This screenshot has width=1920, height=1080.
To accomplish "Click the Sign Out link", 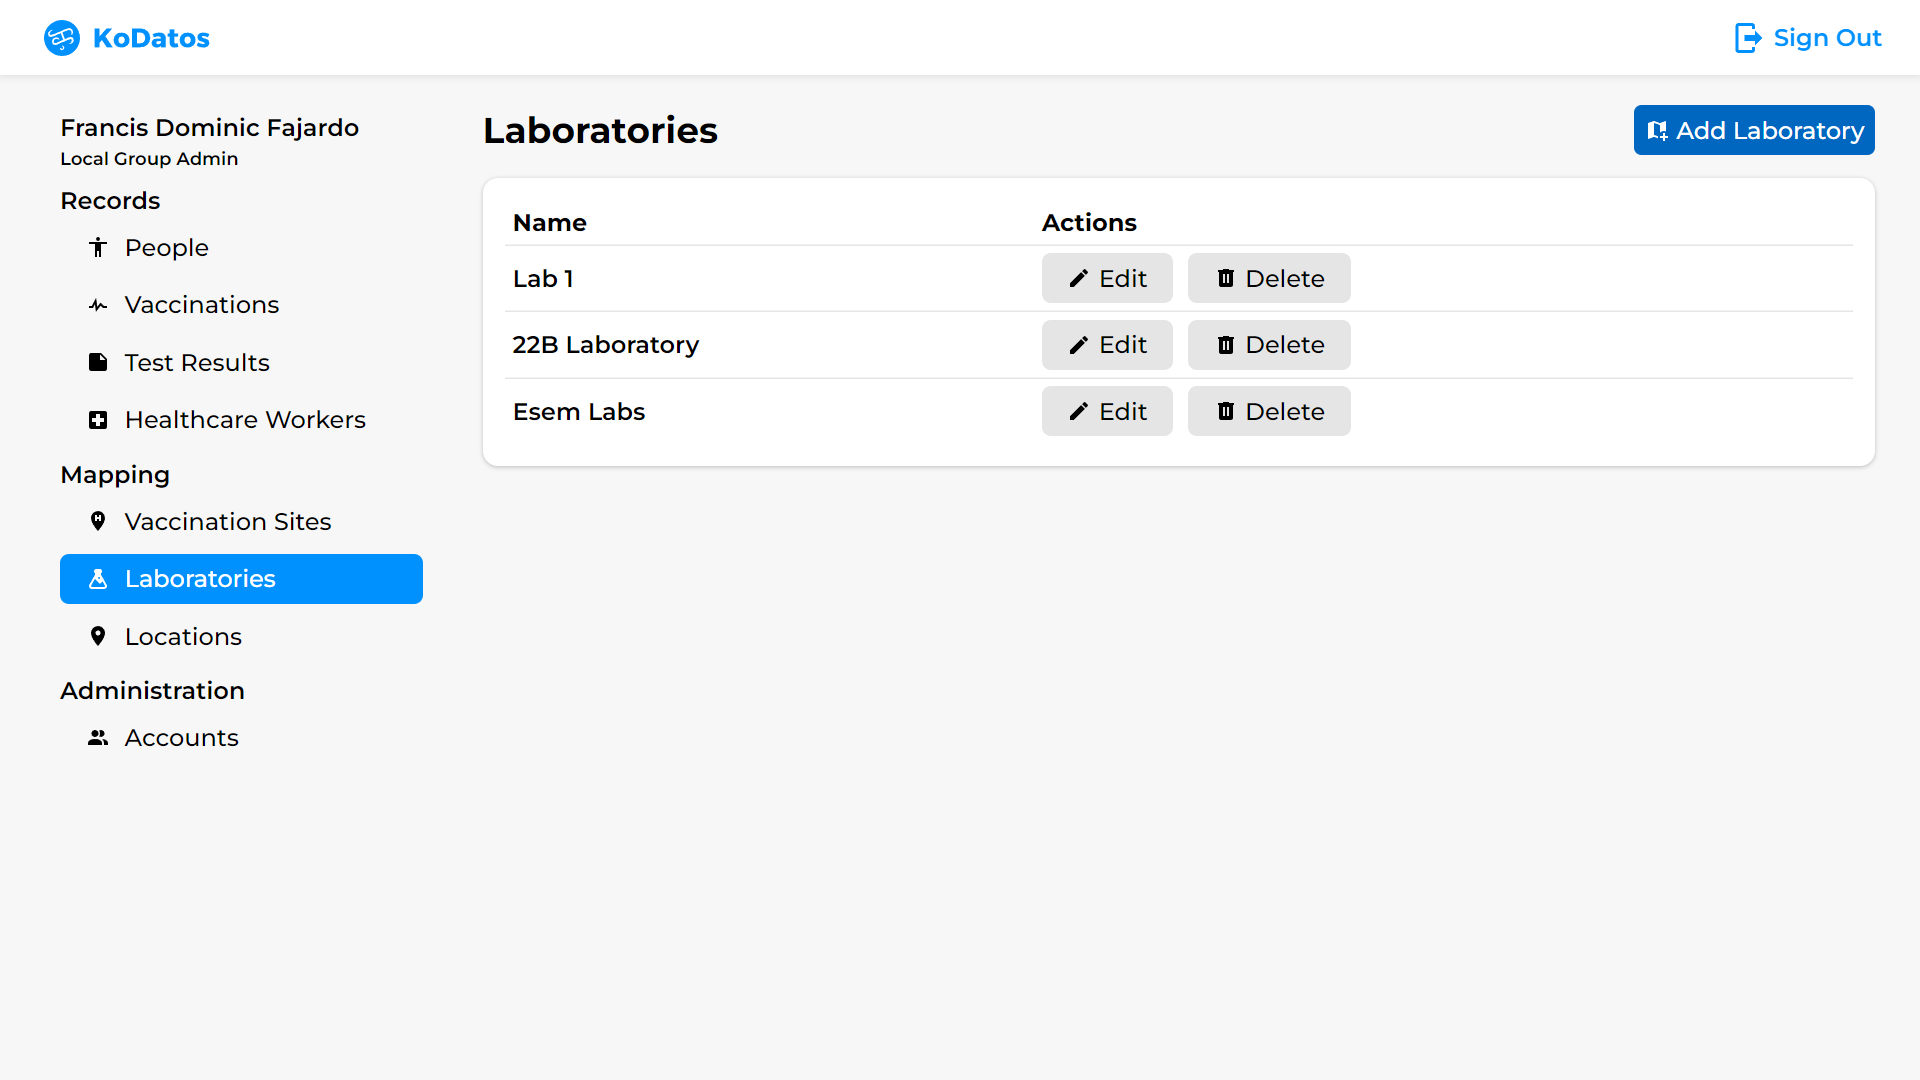I will pyautogui.click(x=1826, y=38).
